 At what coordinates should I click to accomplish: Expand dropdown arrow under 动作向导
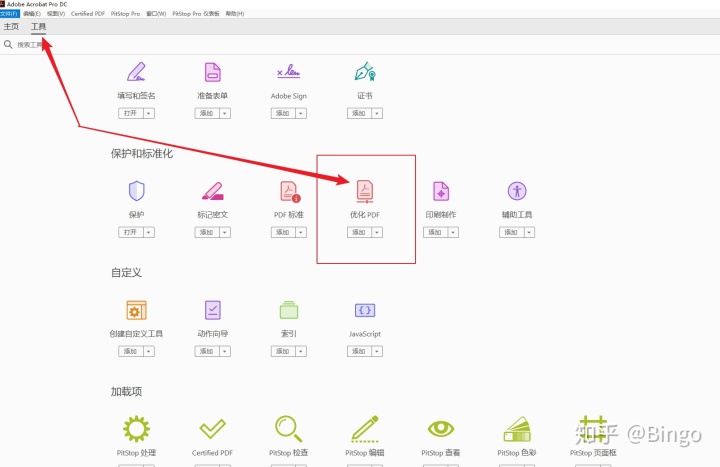(225, 351)
